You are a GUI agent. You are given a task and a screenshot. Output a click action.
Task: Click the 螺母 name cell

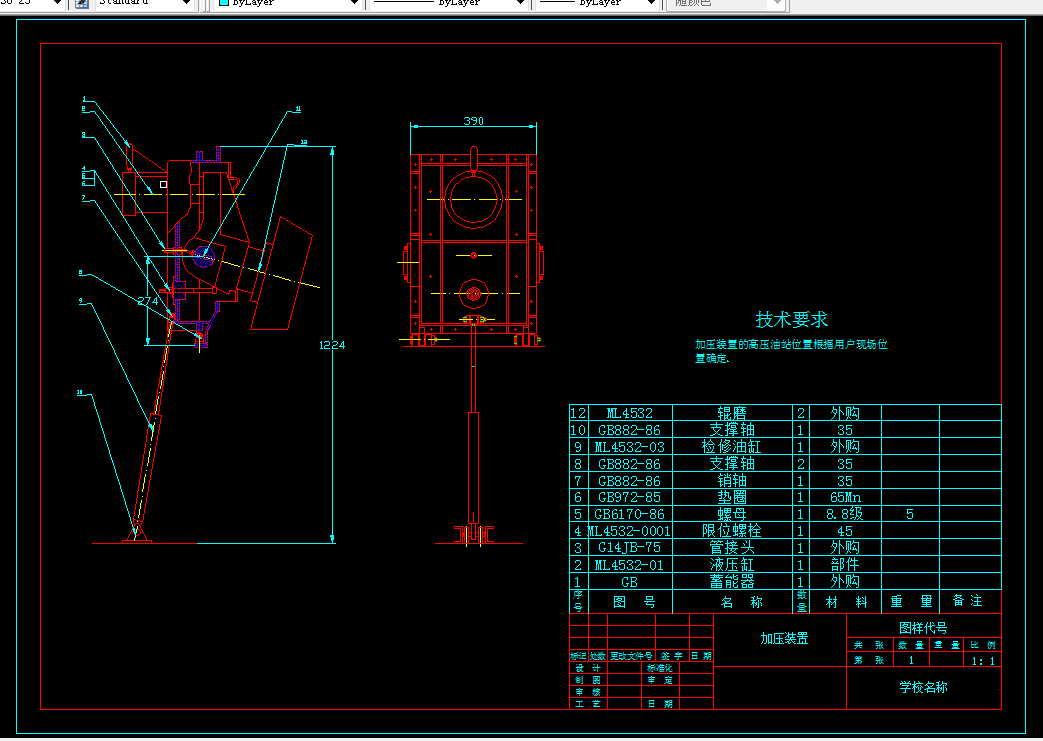click(732, 514)
